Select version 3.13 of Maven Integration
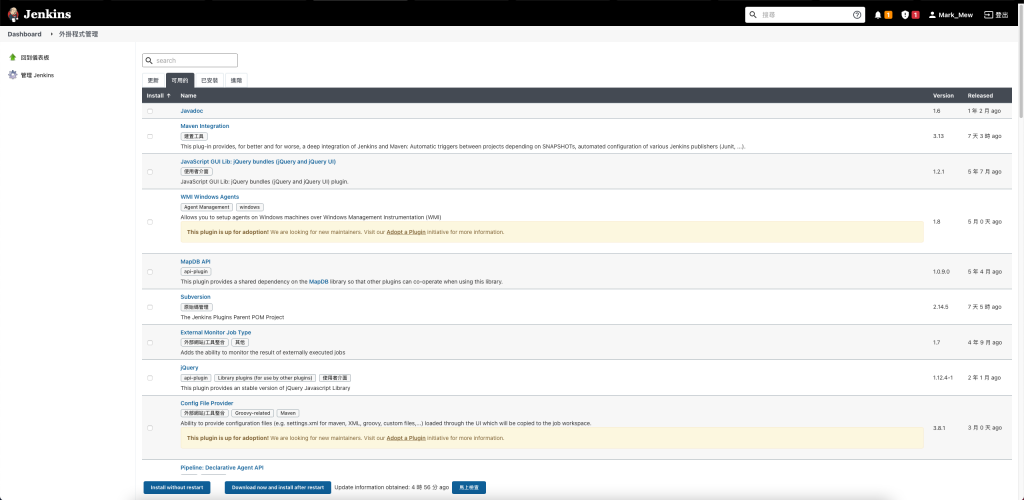The height and width of the screenshot is (500, 1024). (x=938, y=136)
